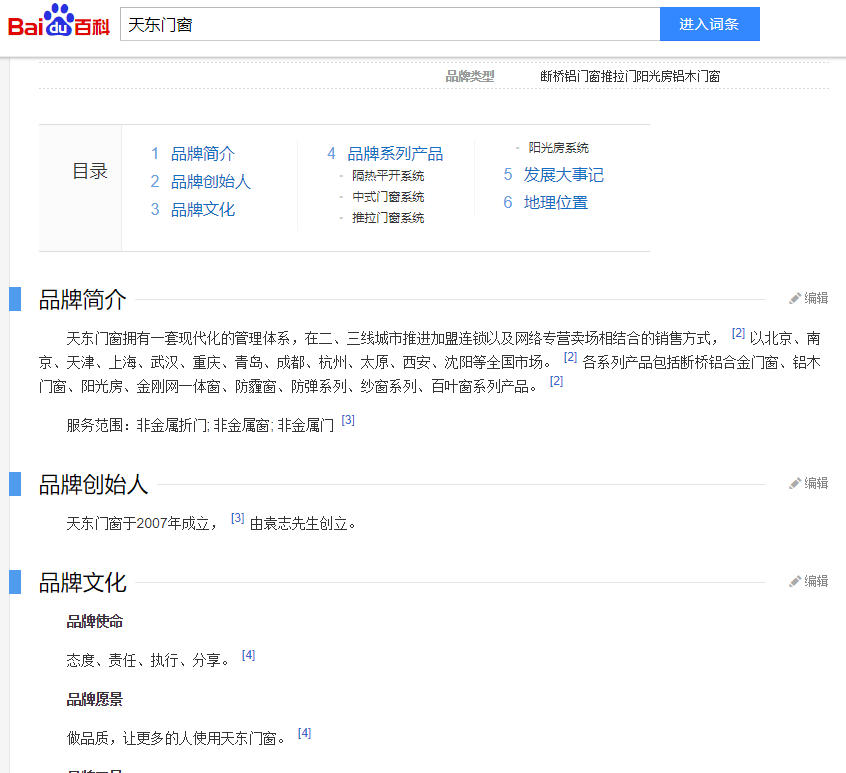
Task: Open reference [2] after 百叶窗系列产品
Action: [x=556, y=381]
